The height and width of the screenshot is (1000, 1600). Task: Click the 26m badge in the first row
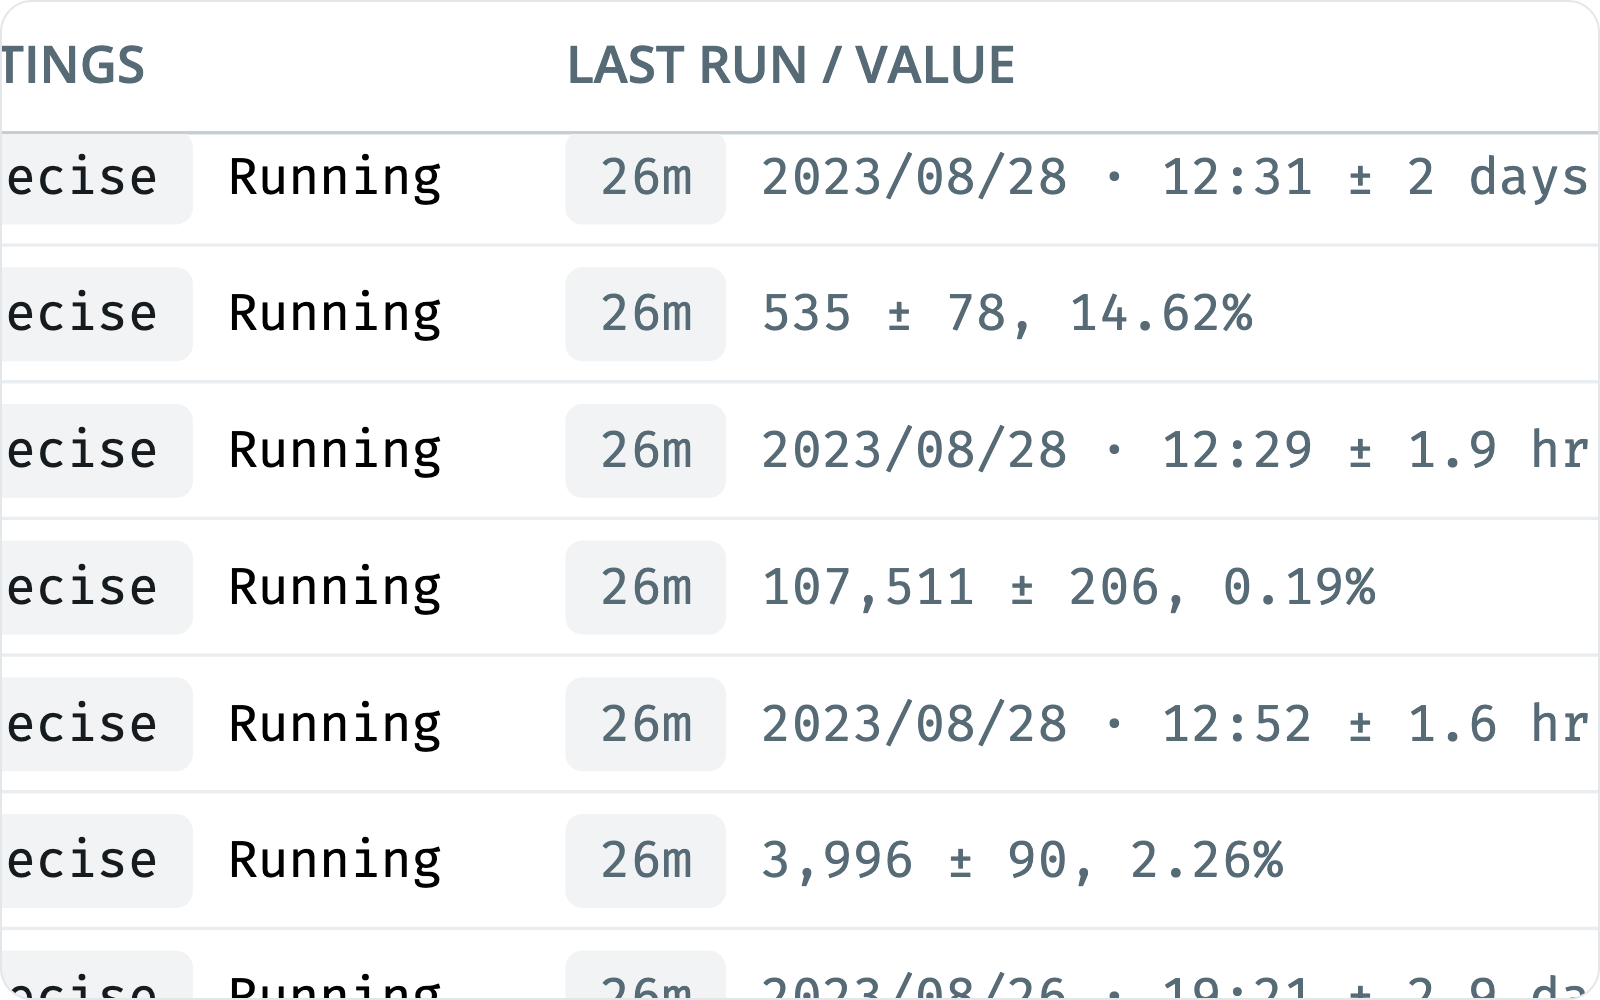(x=645, y=177)
